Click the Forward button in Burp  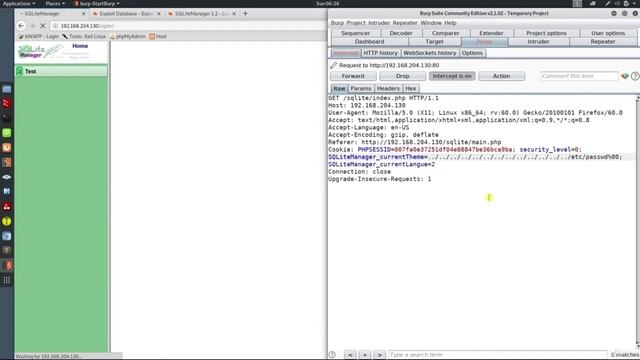[x=353, y=76]
